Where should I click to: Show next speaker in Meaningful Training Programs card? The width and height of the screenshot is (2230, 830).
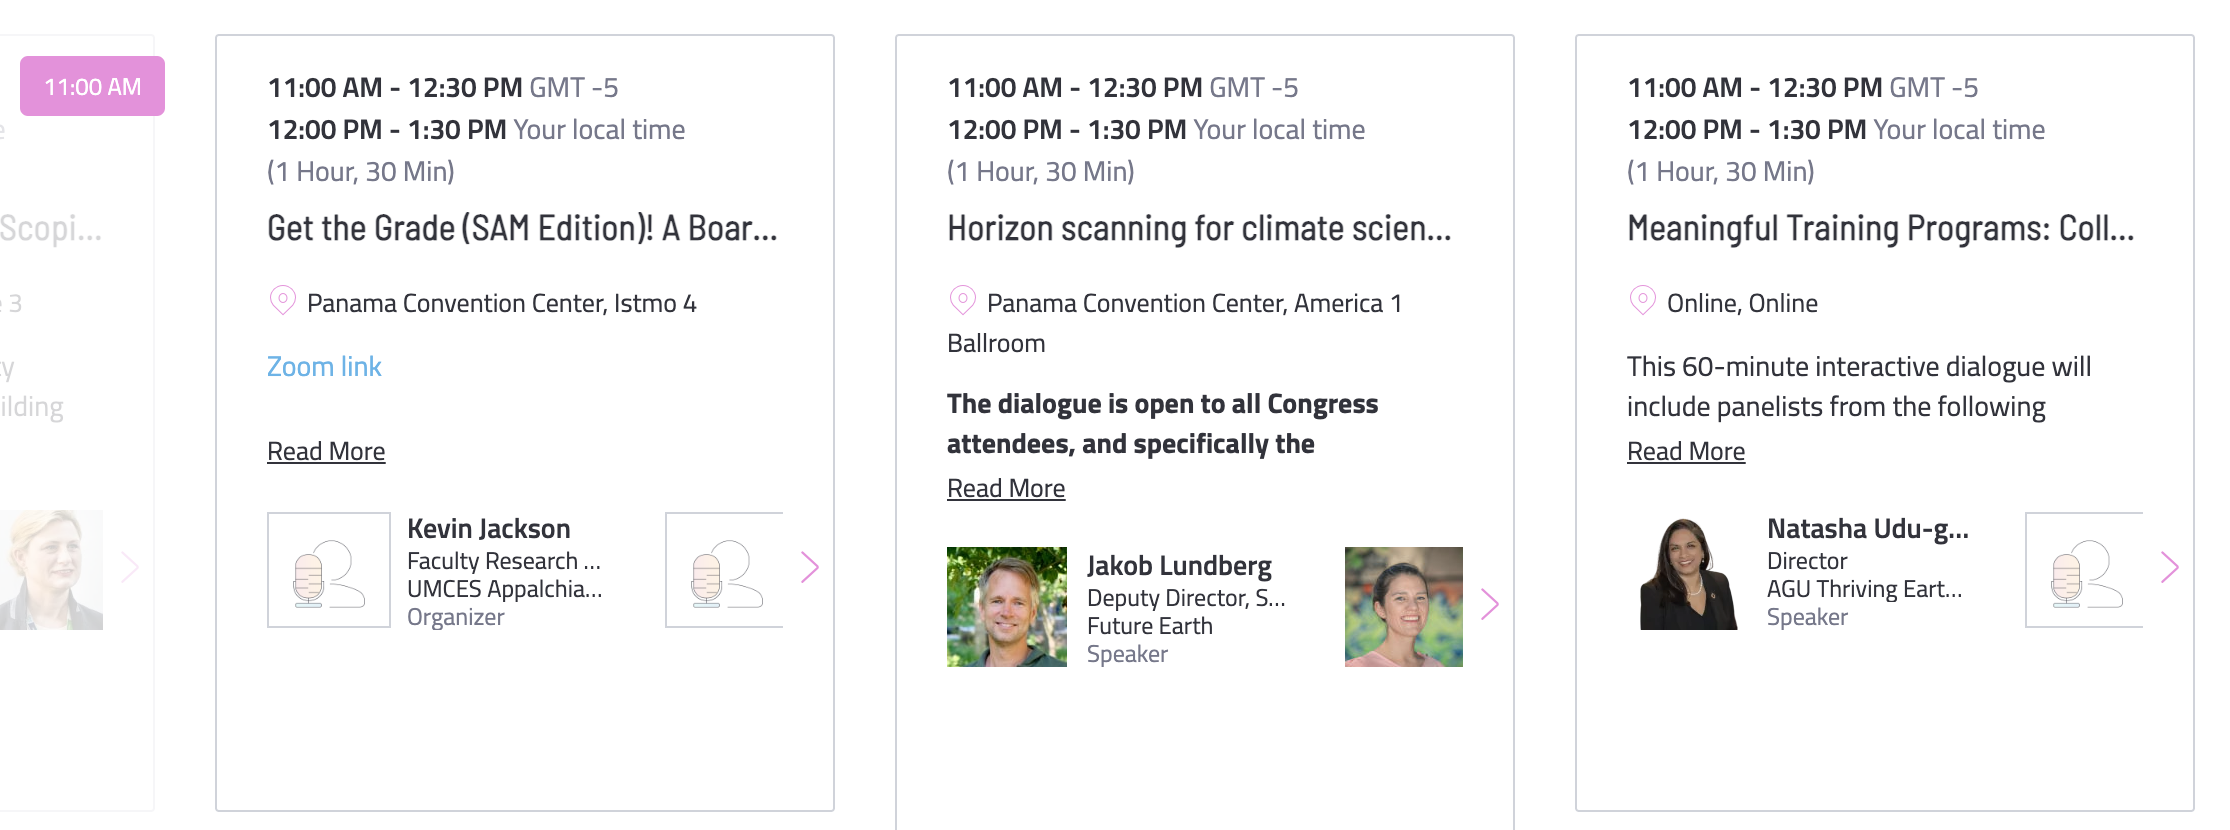[2170, 568]
